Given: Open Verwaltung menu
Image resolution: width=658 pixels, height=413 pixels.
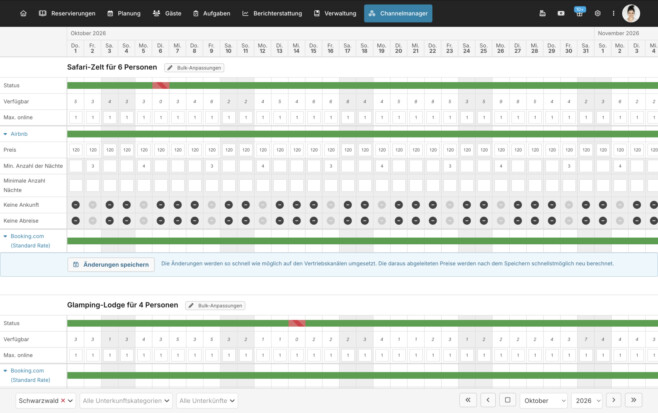Looking at the screenshot, I should [x=335, y=13].
